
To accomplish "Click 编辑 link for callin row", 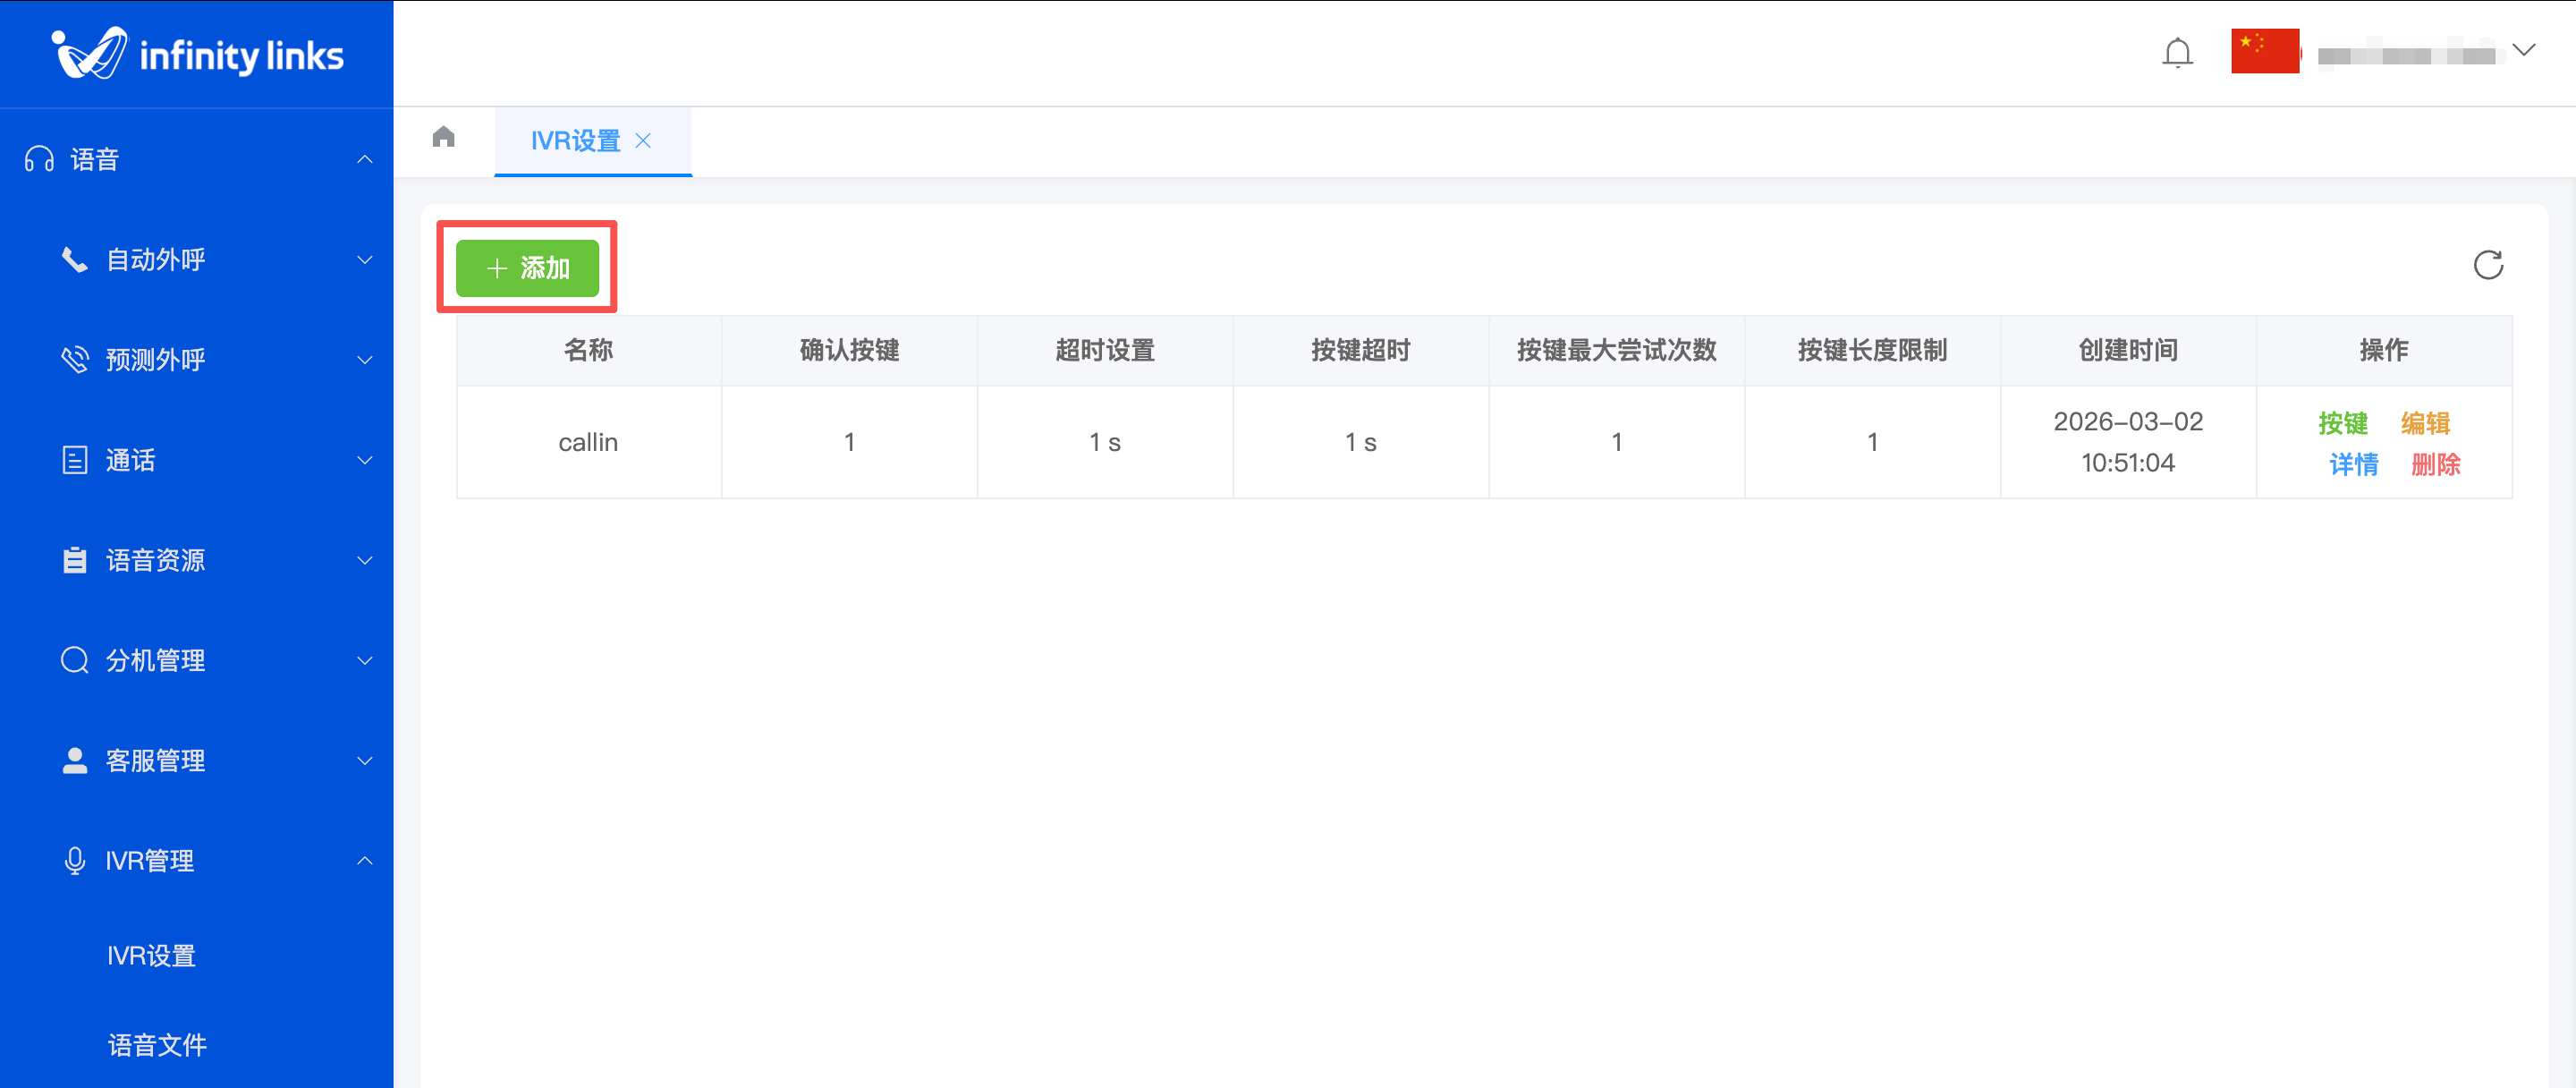I will [x=2425, y=423].
